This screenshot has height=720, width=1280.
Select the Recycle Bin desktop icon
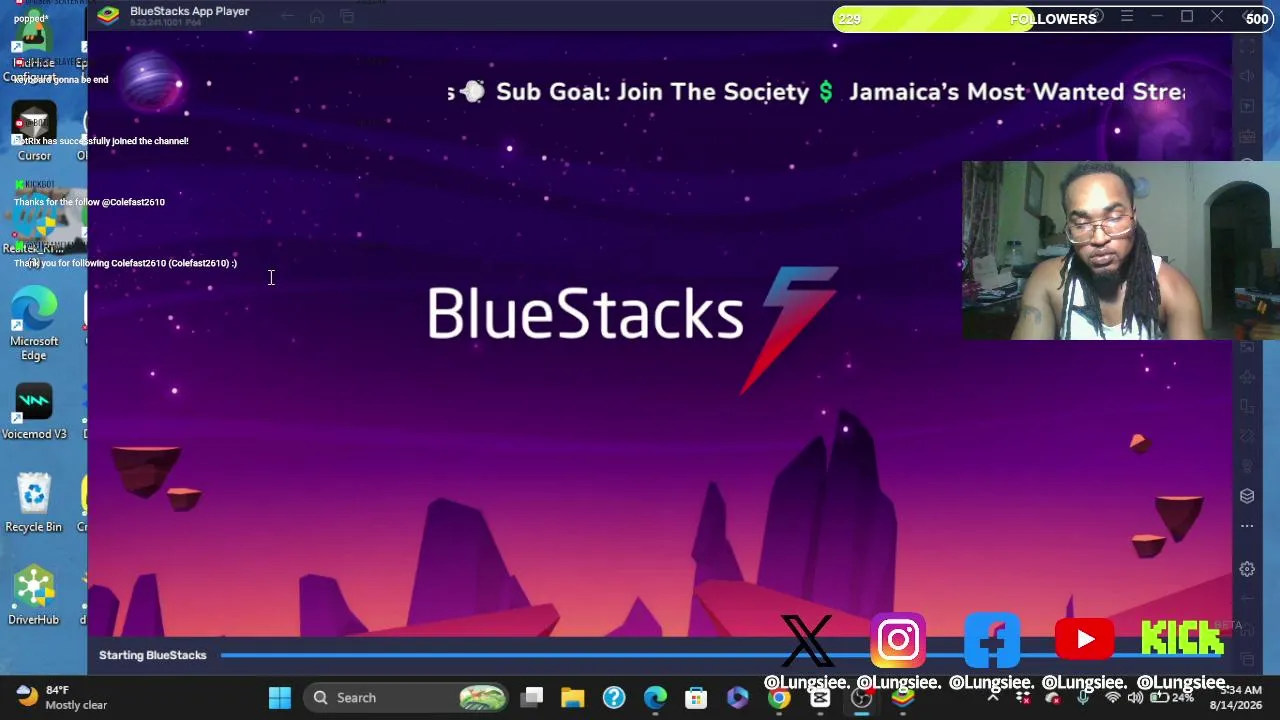click(34, 503)
